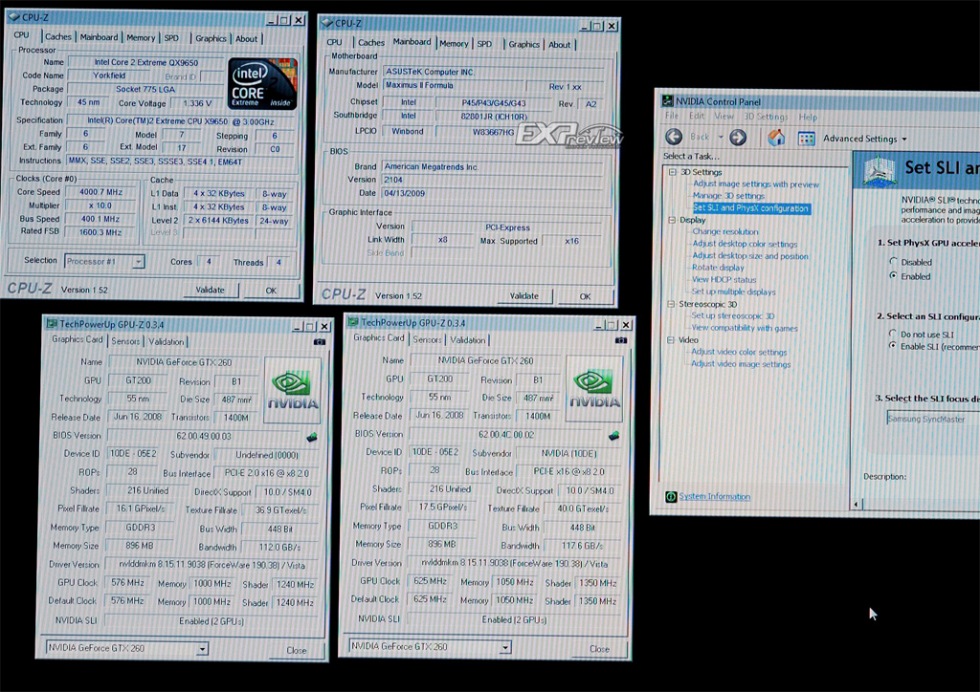Select Set SLI and PhysX configuration
The image size is (980, 692).
coord(751,208)
